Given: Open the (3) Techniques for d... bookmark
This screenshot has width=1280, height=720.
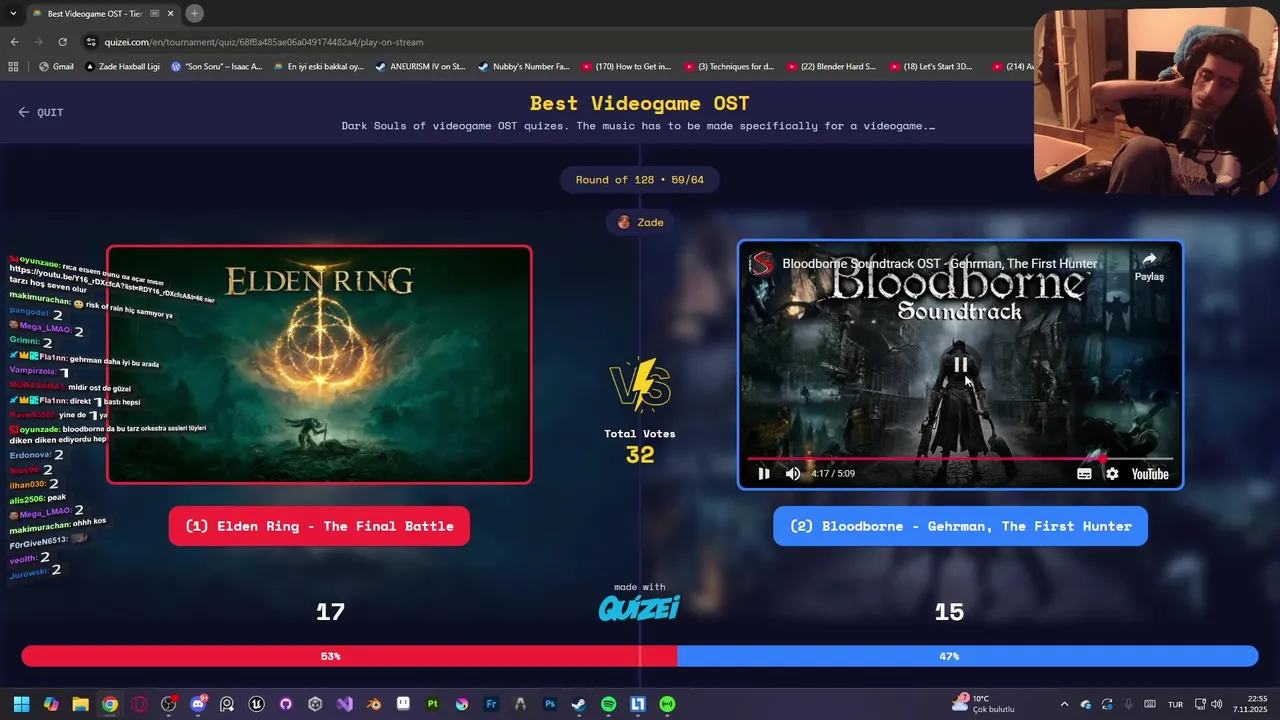Looking at the screenshot, I should [729, 67].
